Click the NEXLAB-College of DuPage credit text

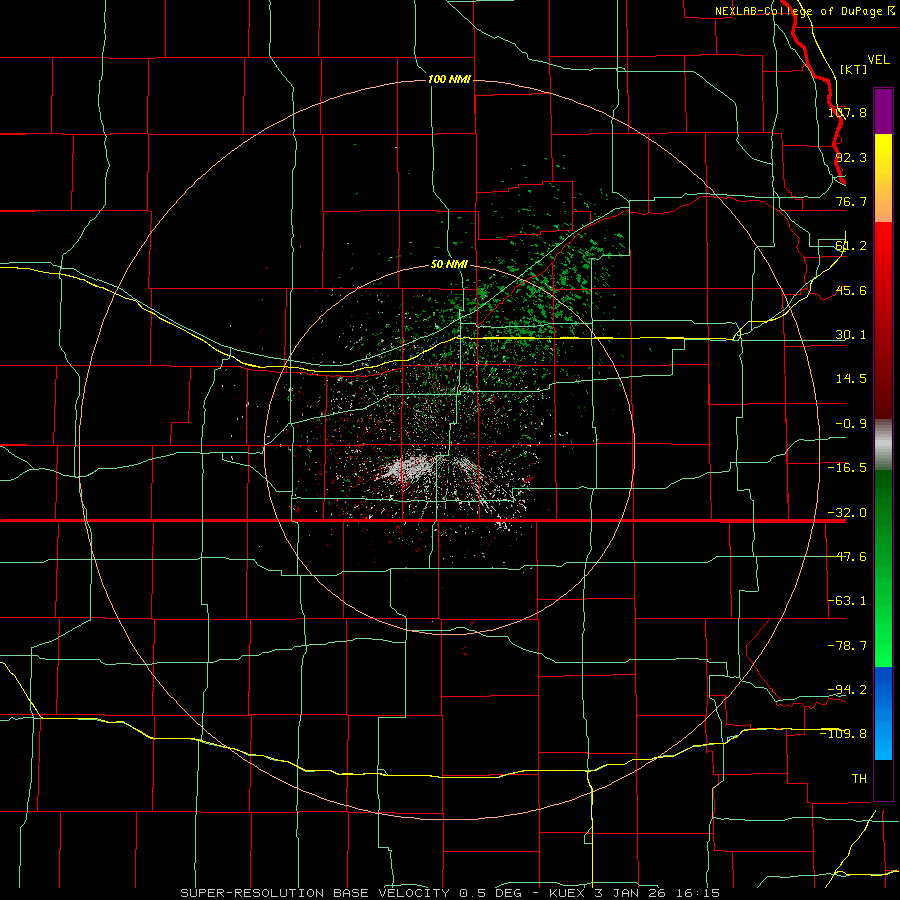click(x=804, y=11)
